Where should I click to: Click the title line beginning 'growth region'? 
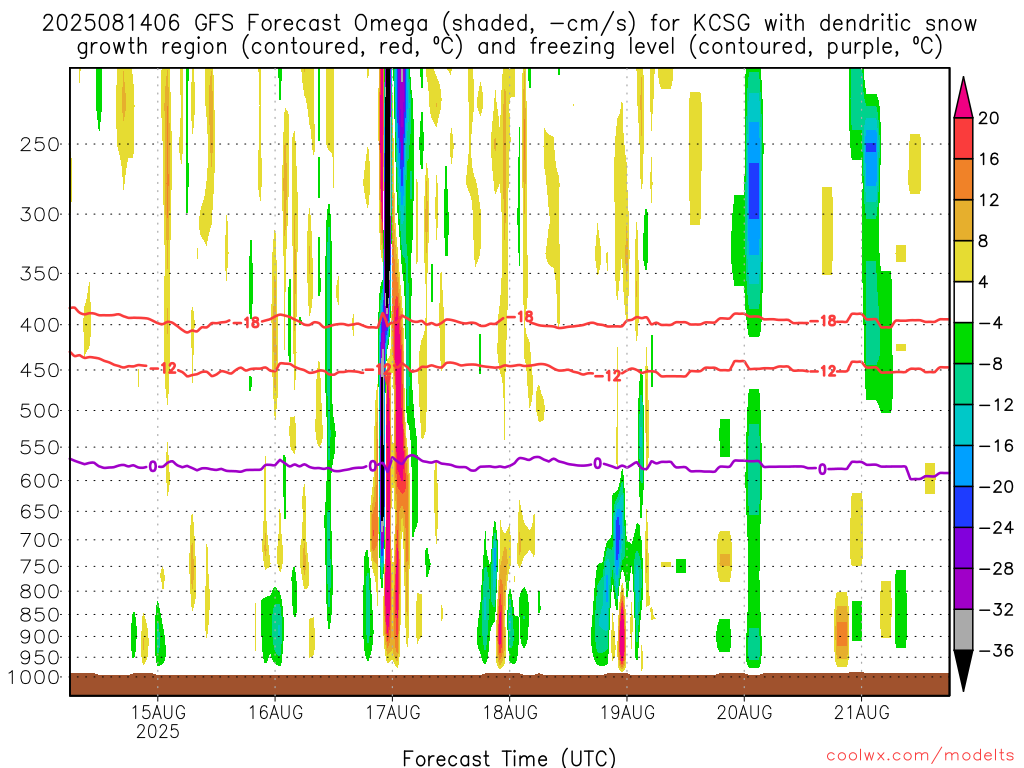[509, 47]
